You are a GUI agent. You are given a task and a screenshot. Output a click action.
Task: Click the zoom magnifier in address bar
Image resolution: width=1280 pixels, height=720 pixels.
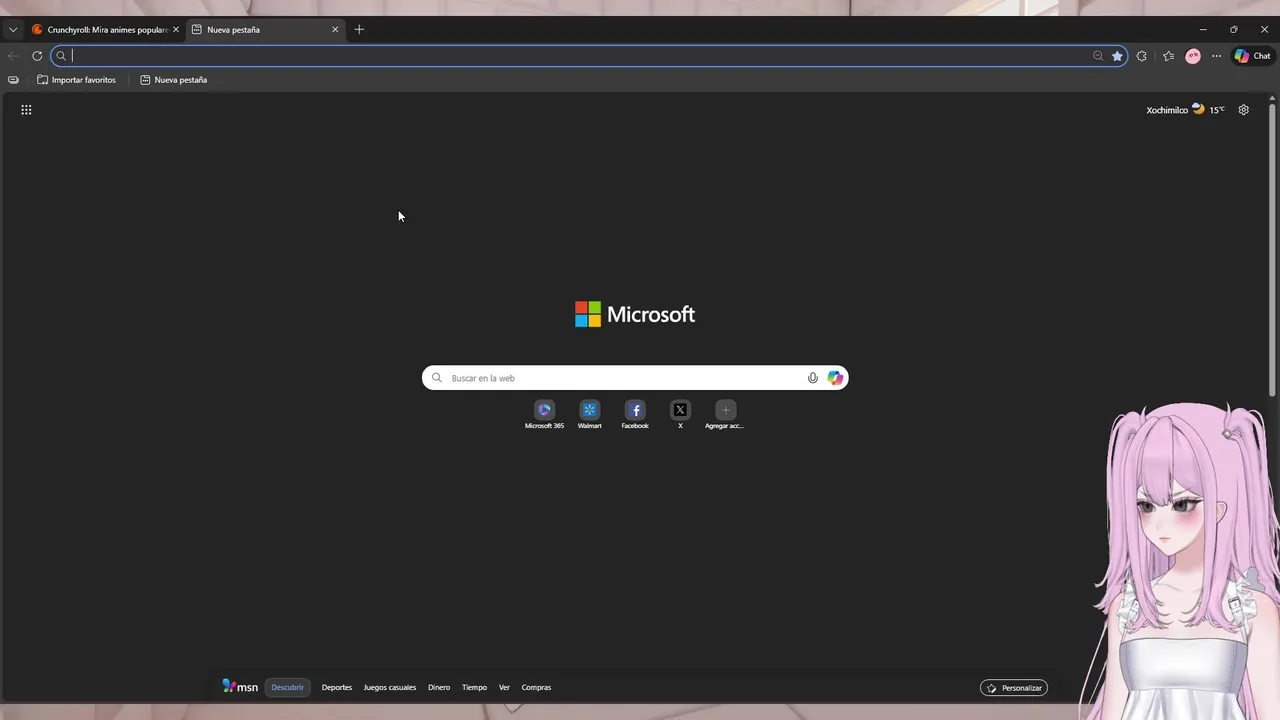click(x=1098, y=56)
